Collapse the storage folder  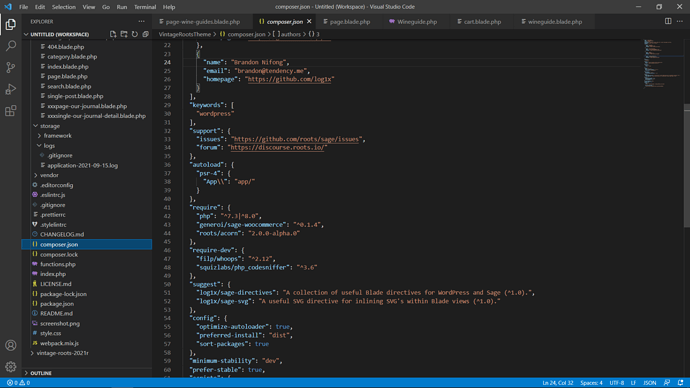pos(50,126)
